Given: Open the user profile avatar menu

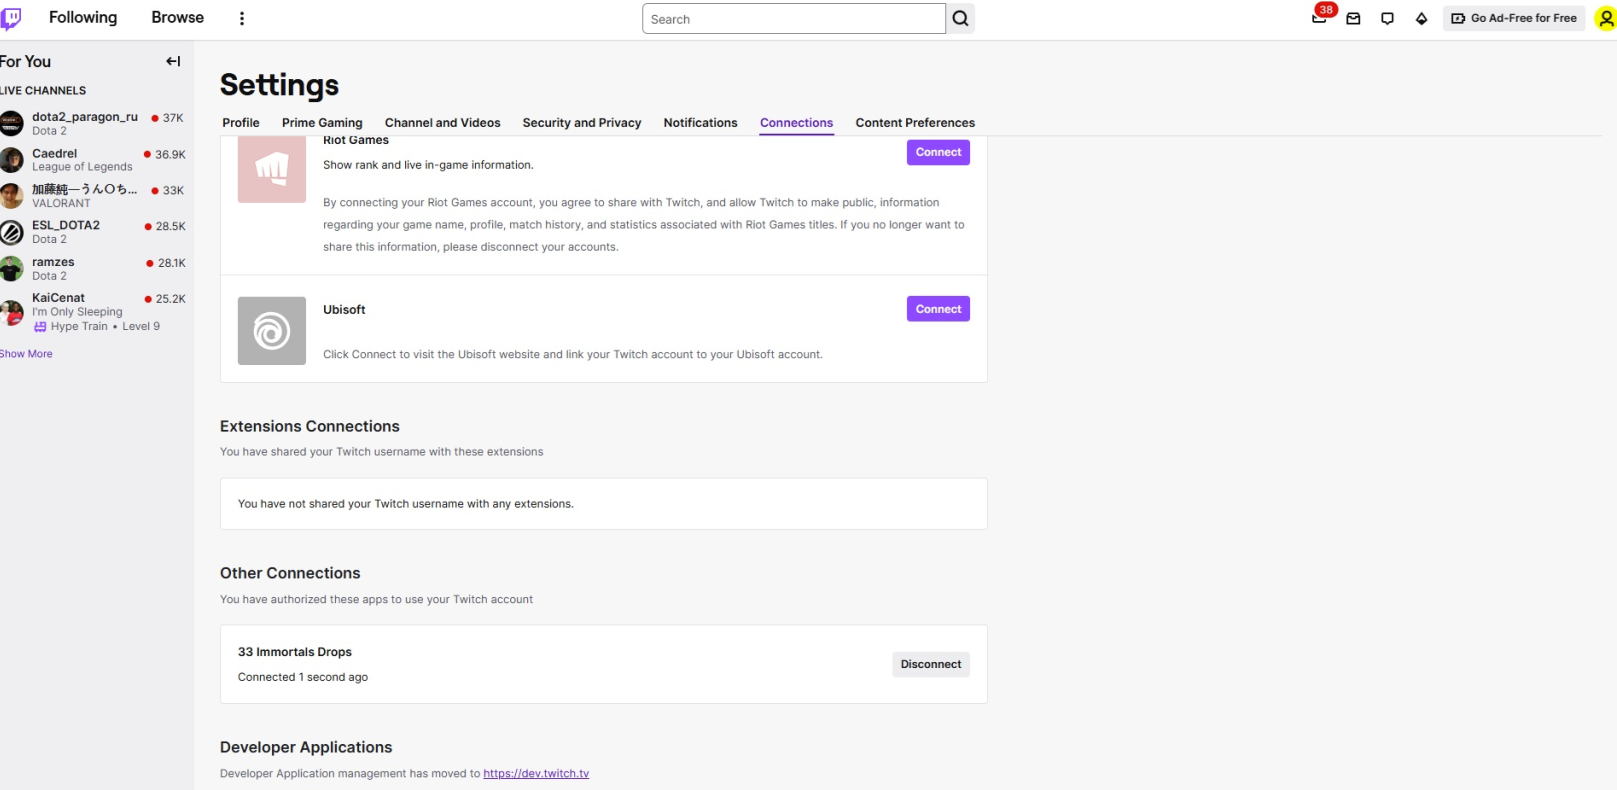Looking at the screenshot, I should [x=1604, y=19].
